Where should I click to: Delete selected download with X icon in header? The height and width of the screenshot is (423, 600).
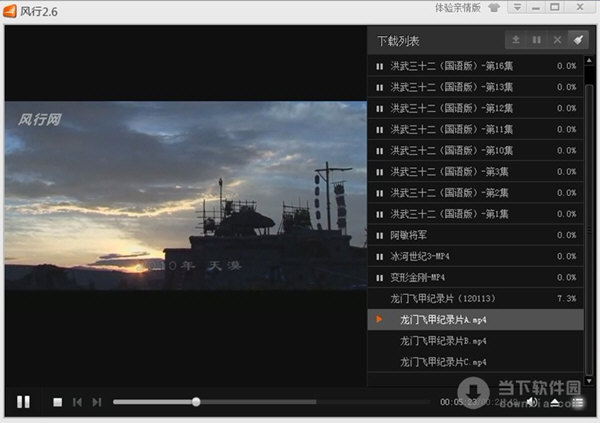[x=557, y=40]
